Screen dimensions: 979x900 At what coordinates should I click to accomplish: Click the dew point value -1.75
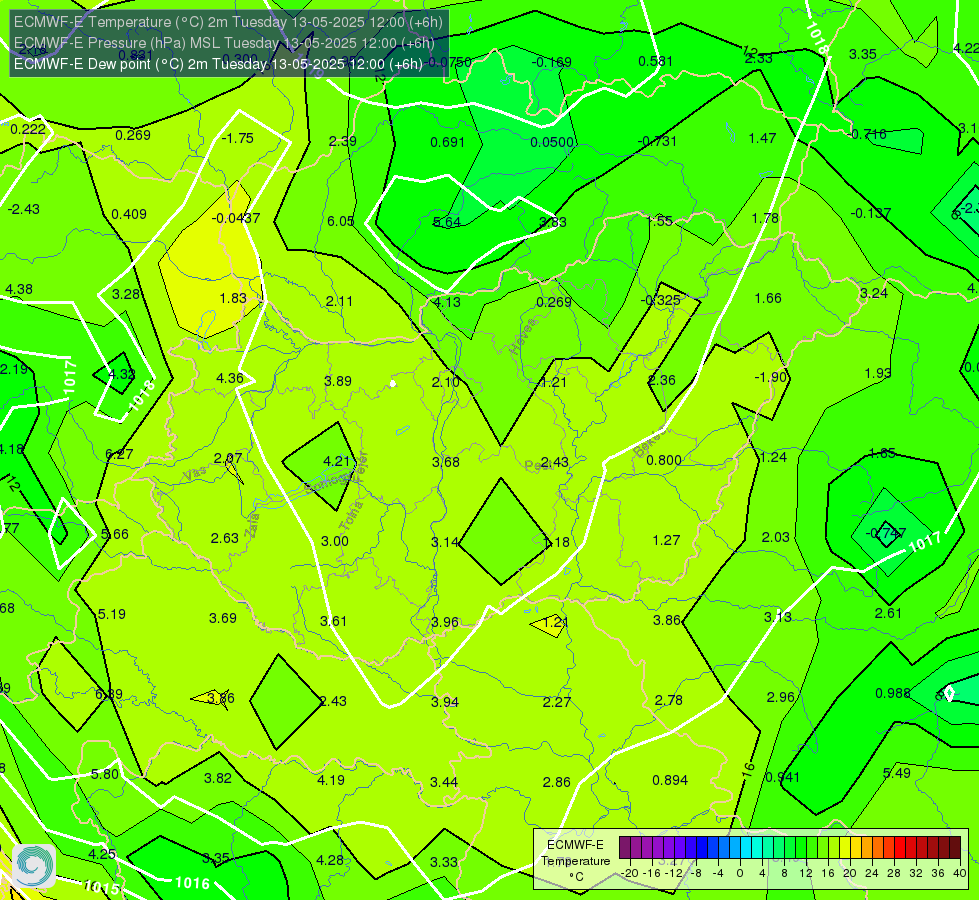tap(237, 139)
